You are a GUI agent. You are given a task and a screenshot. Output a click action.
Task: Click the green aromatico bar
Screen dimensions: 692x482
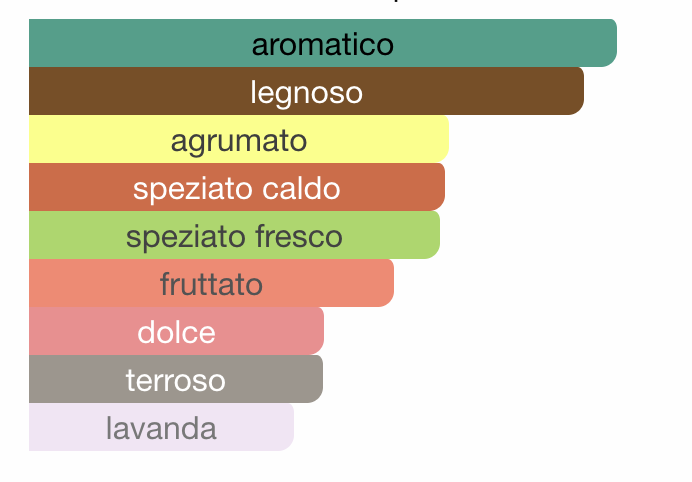click(323, 43)
